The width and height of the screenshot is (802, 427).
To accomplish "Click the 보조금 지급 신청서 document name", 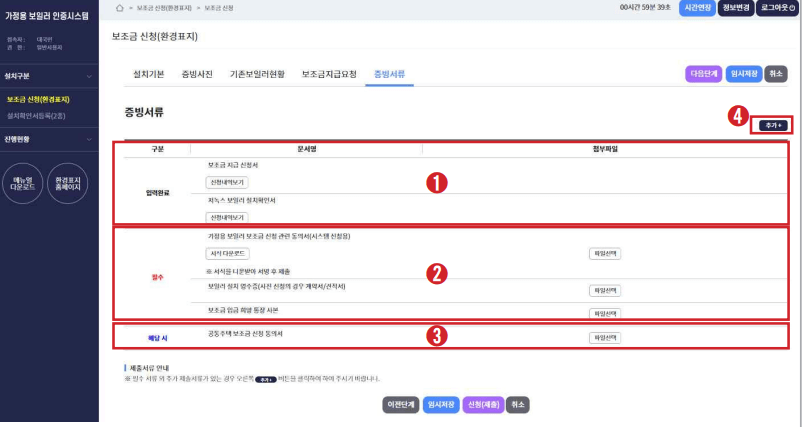I will point(233,166).
